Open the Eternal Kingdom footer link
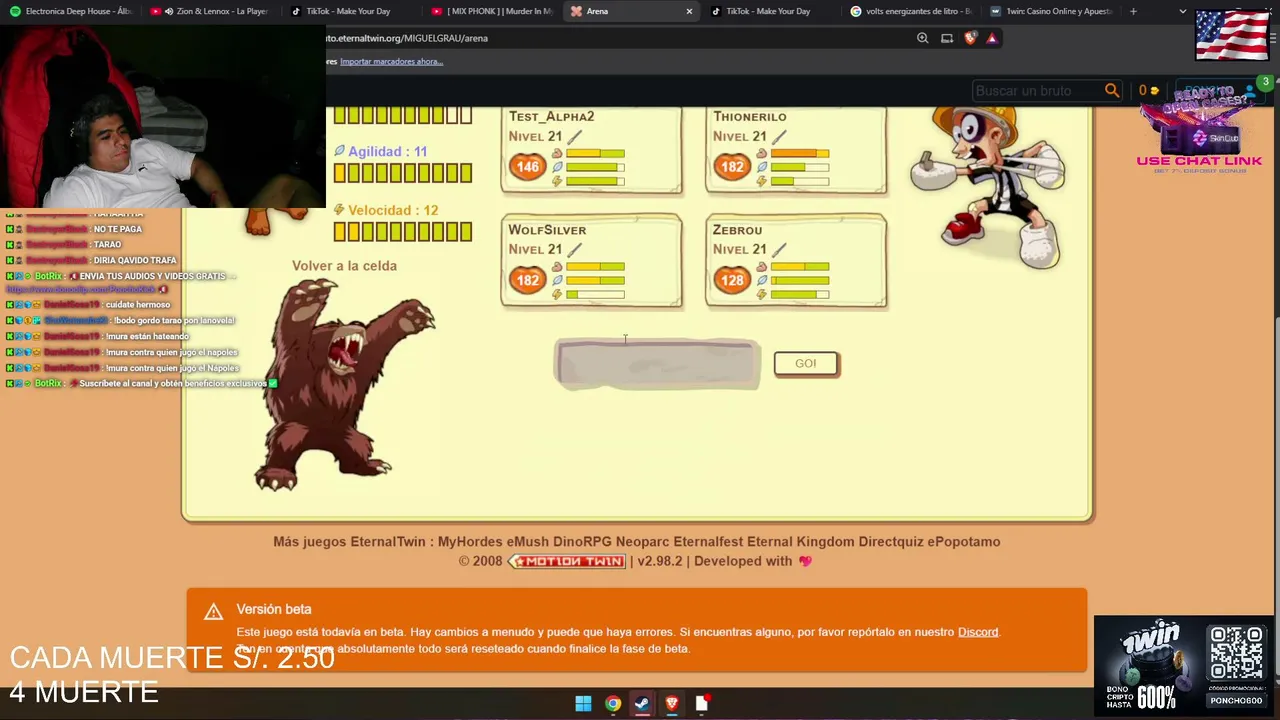 pos(801,542)
